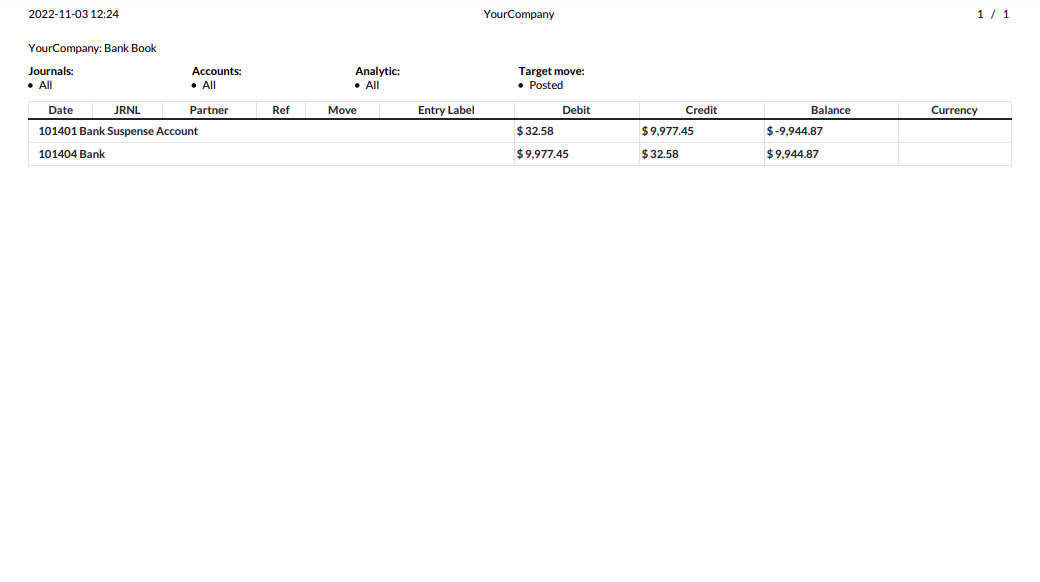Click the $ 32.58 credit of 101404 Bank
1040x582 pixels.
(660, 154)
